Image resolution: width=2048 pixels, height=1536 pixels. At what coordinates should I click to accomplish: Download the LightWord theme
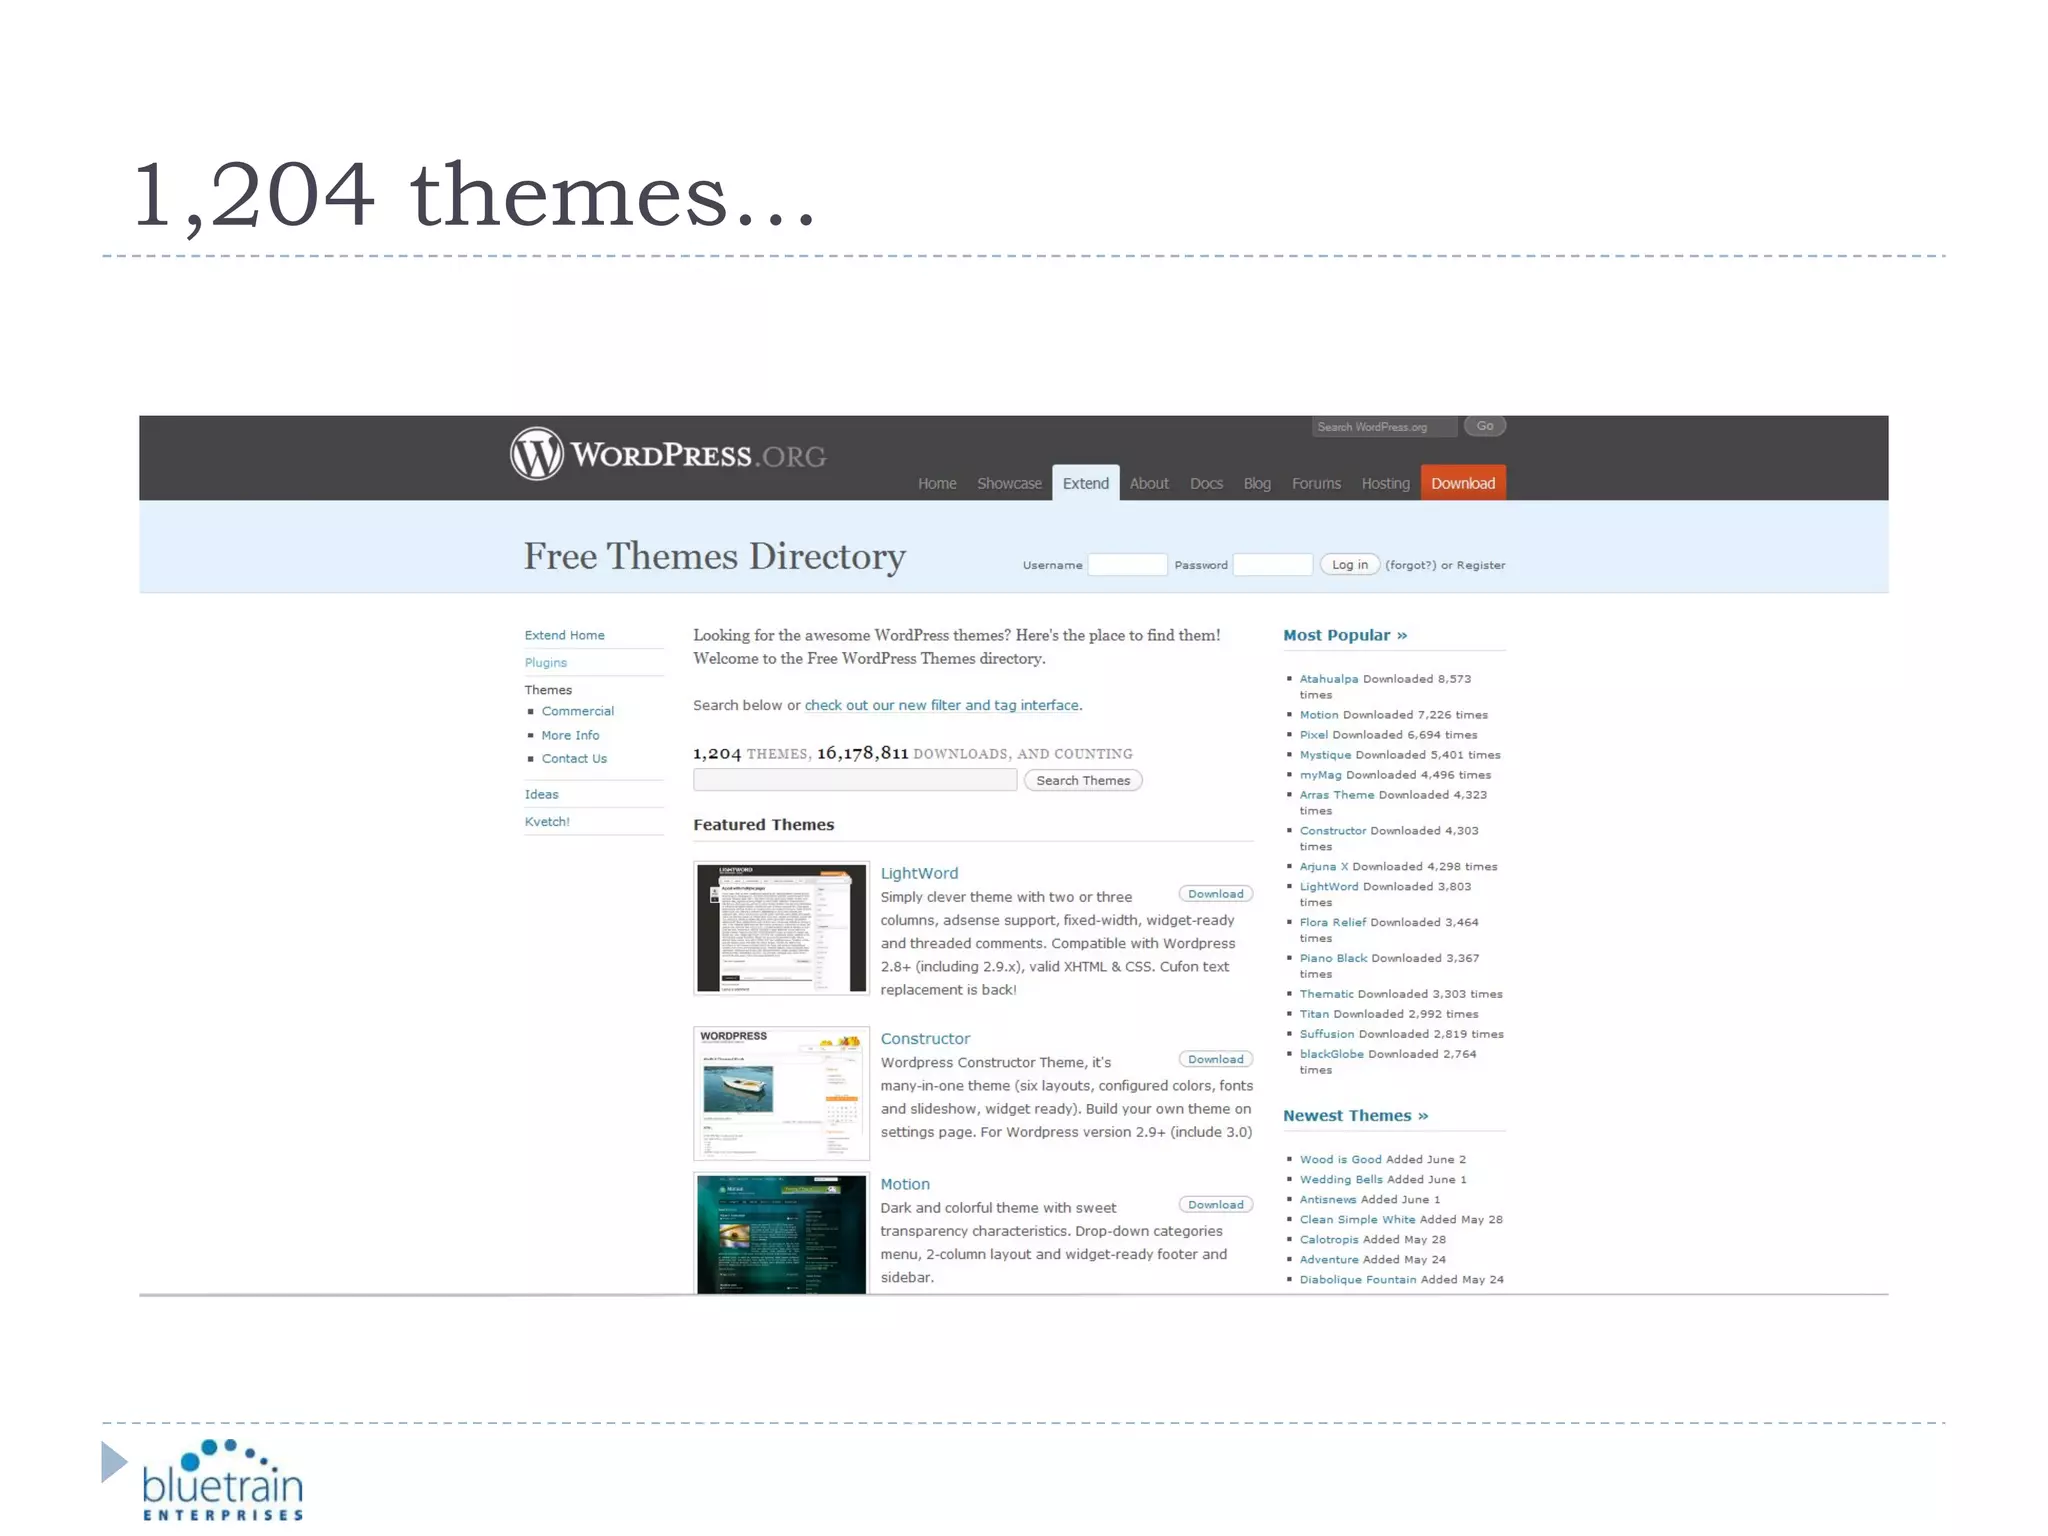1216,894
